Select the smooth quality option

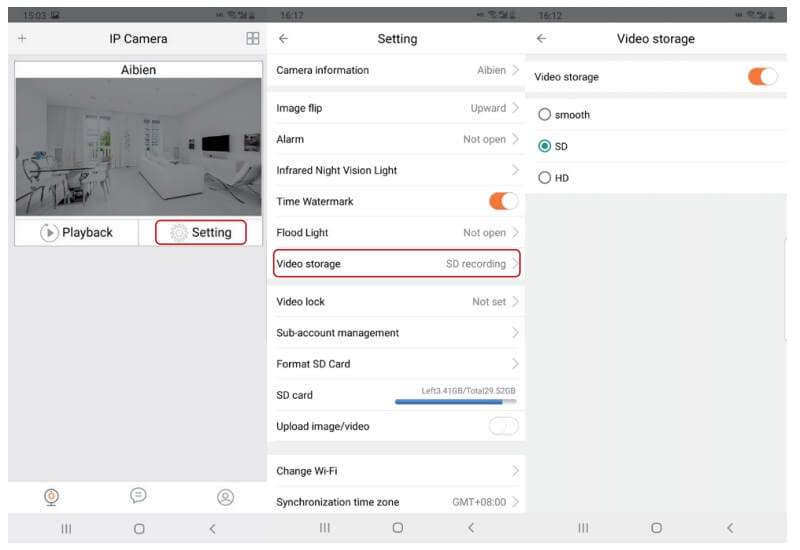[545, 114]
